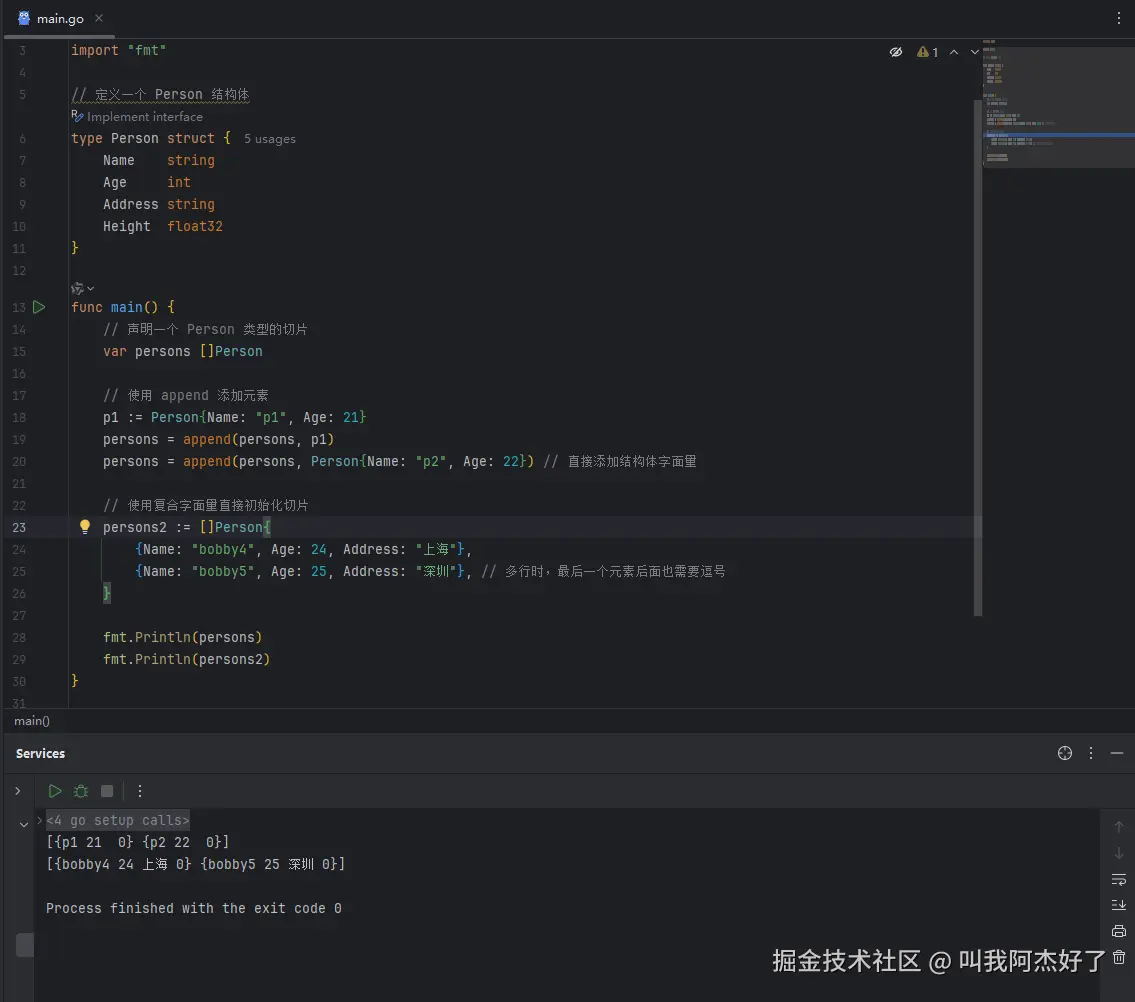Print console output with printer icon
The image size is (1135, 1002).
pos(1118,931)
